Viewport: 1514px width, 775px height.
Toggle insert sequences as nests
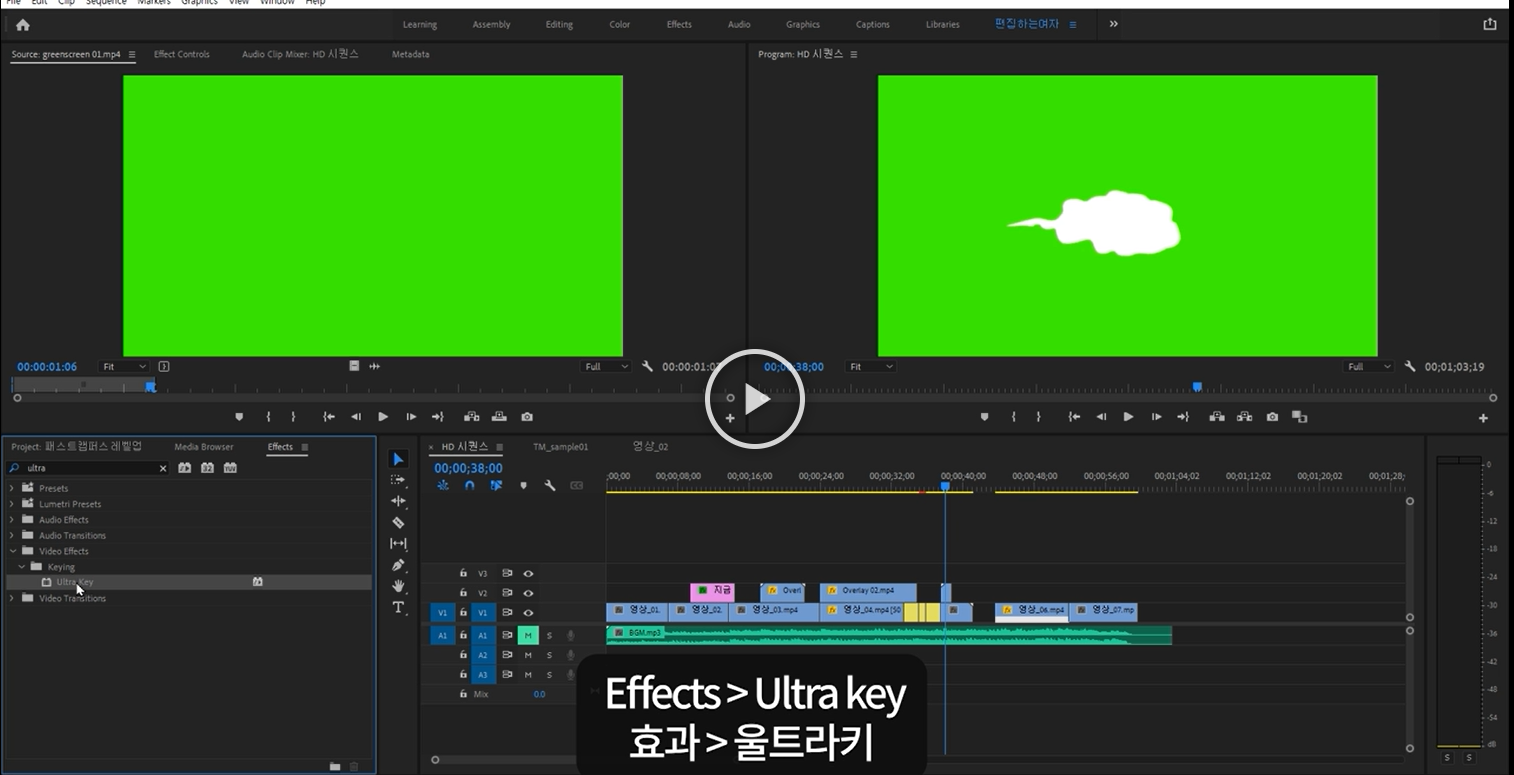coord(443,485)
